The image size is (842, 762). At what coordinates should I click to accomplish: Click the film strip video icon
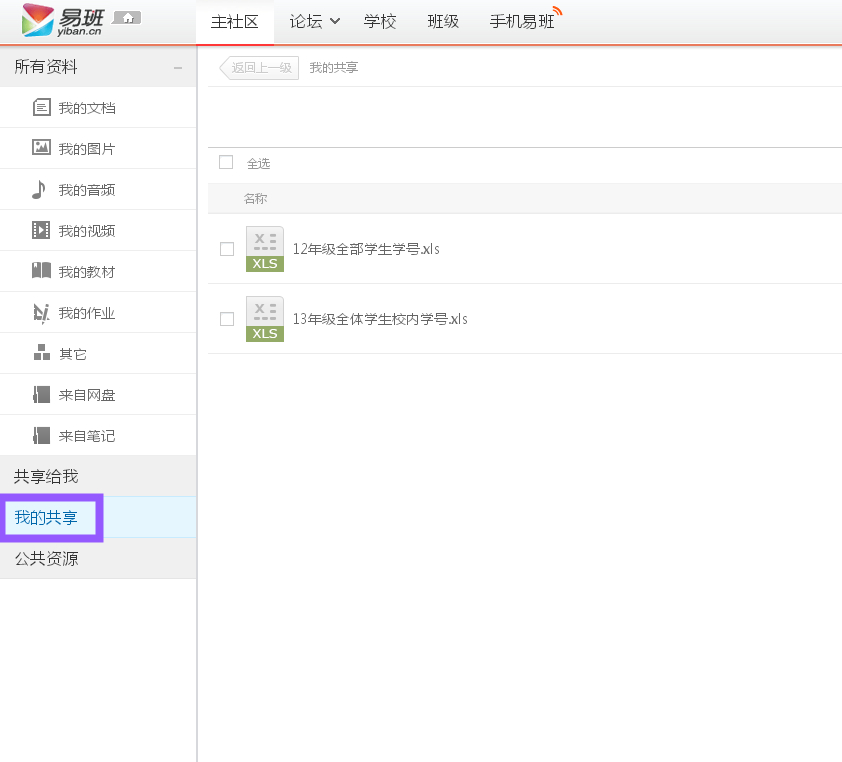click(41, 230)
